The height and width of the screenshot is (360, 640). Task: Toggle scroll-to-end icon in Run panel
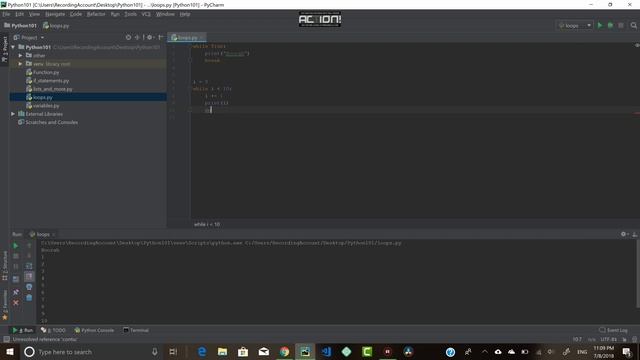click(29, 276)
